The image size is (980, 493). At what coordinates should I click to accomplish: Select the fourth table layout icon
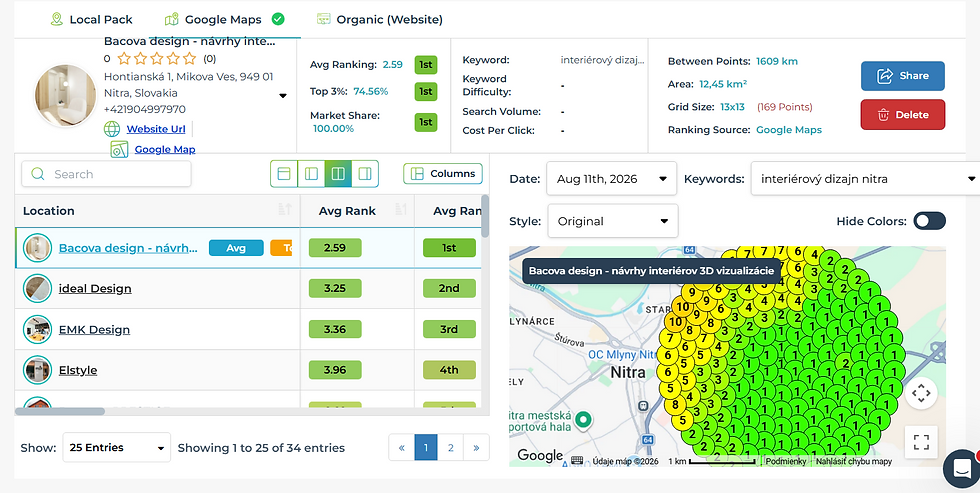click(365, 174)
